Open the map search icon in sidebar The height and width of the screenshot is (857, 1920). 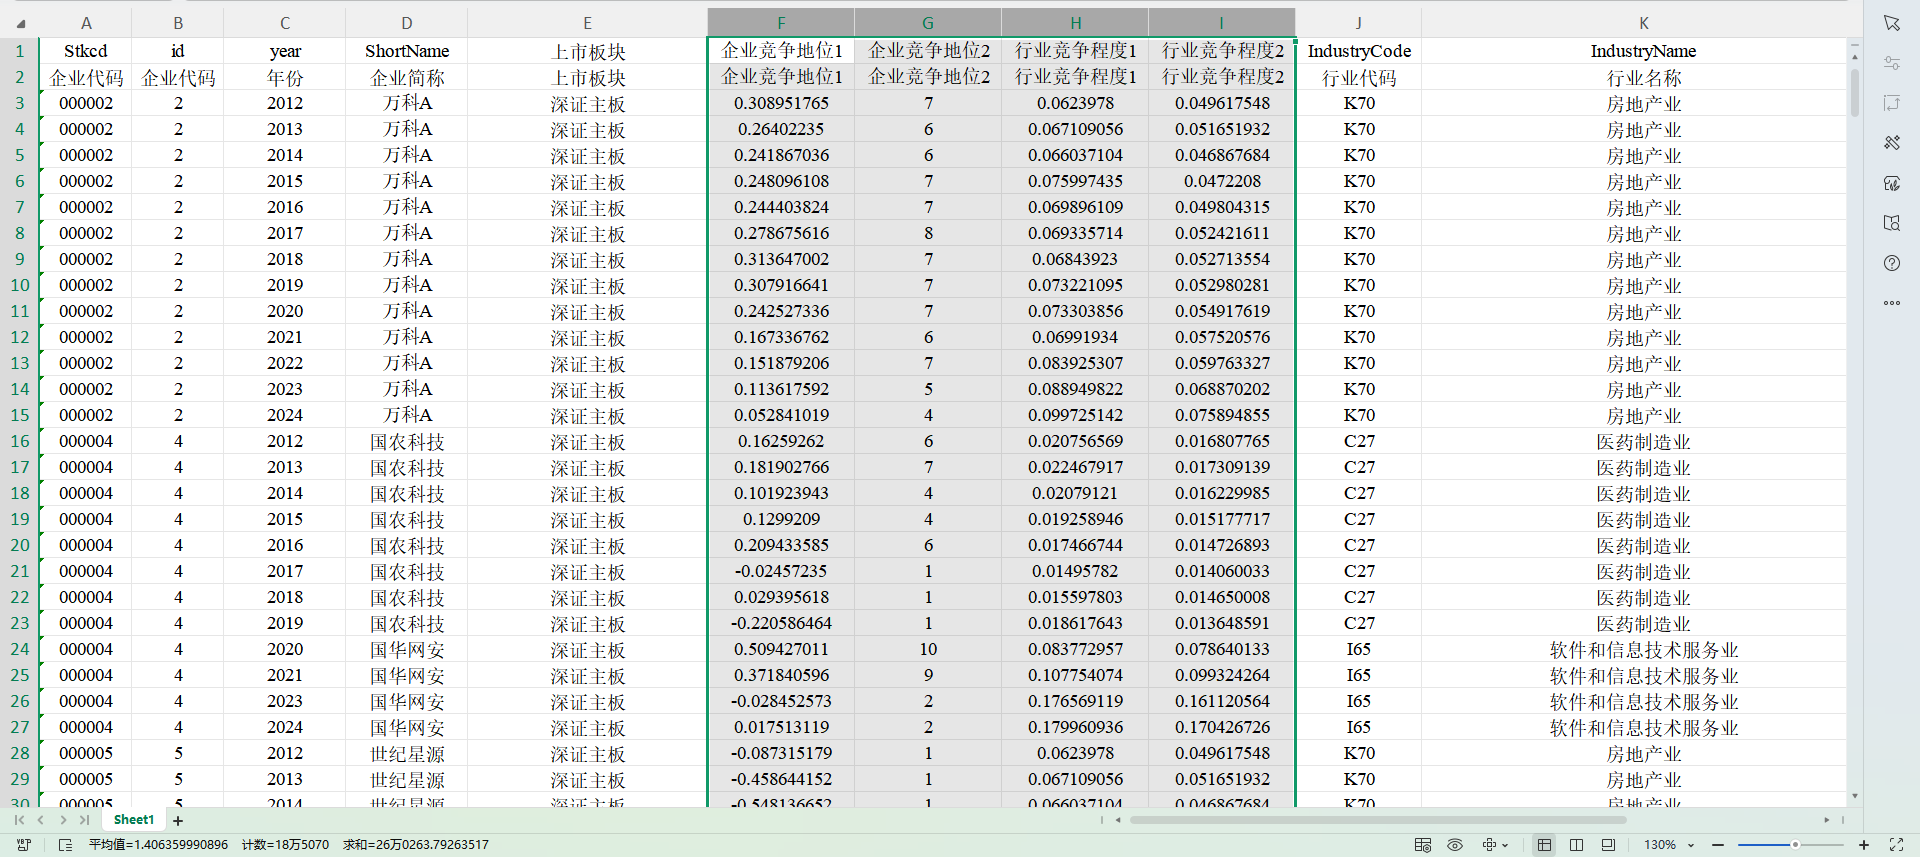[x=1891, y=223]
